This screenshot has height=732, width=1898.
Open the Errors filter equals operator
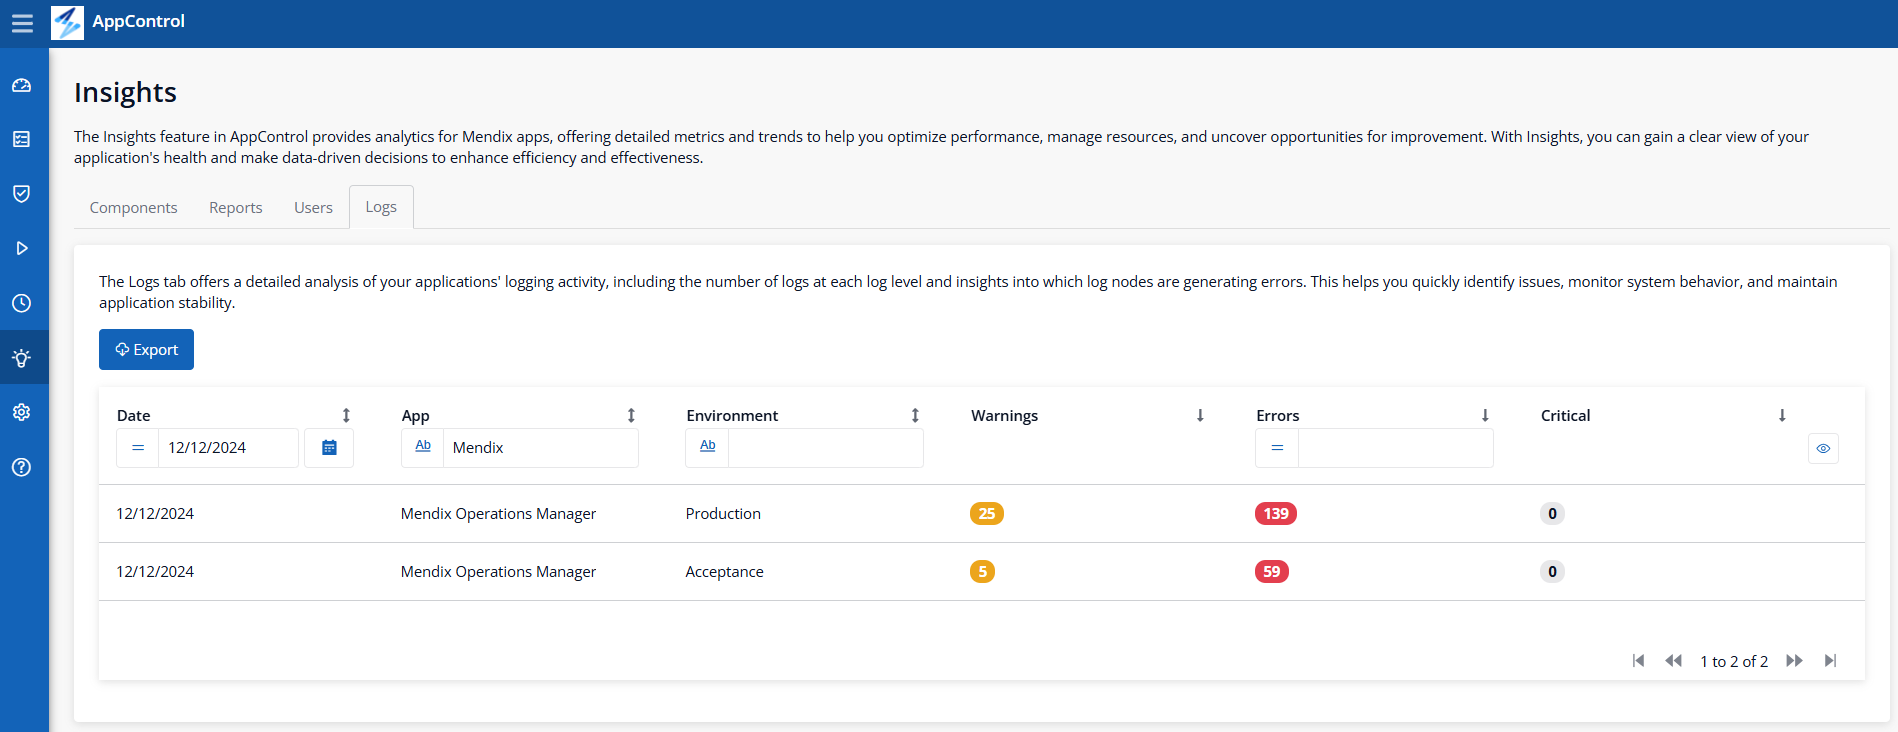(x=1277, y=448)
